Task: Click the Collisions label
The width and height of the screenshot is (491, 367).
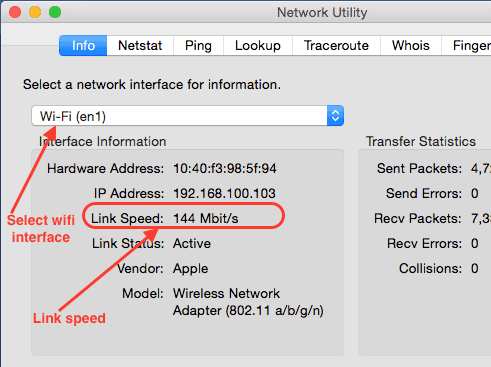Action: (x=430, y=268)
